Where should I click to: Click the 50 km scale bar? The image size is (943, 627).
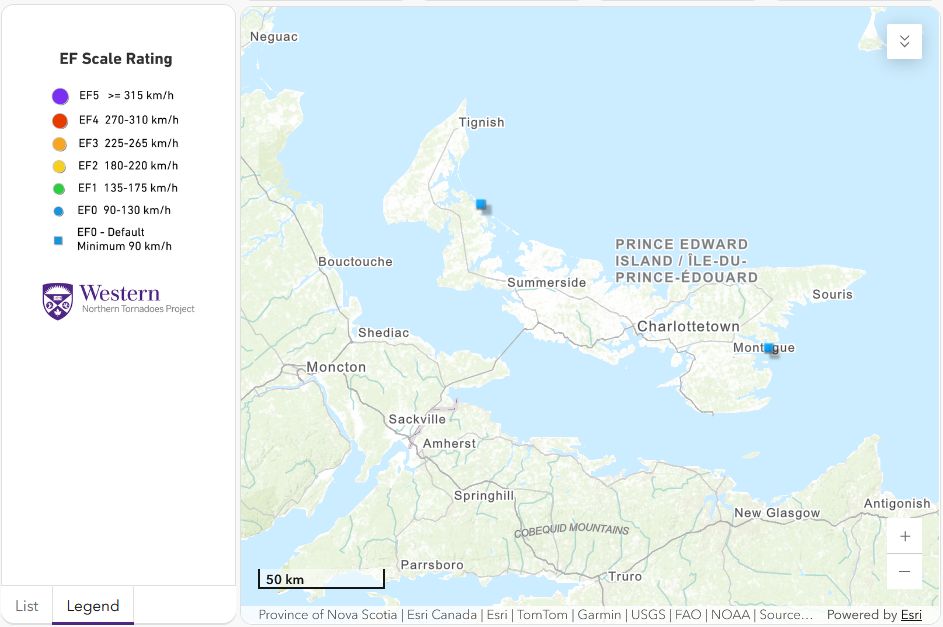click(321, 578)
